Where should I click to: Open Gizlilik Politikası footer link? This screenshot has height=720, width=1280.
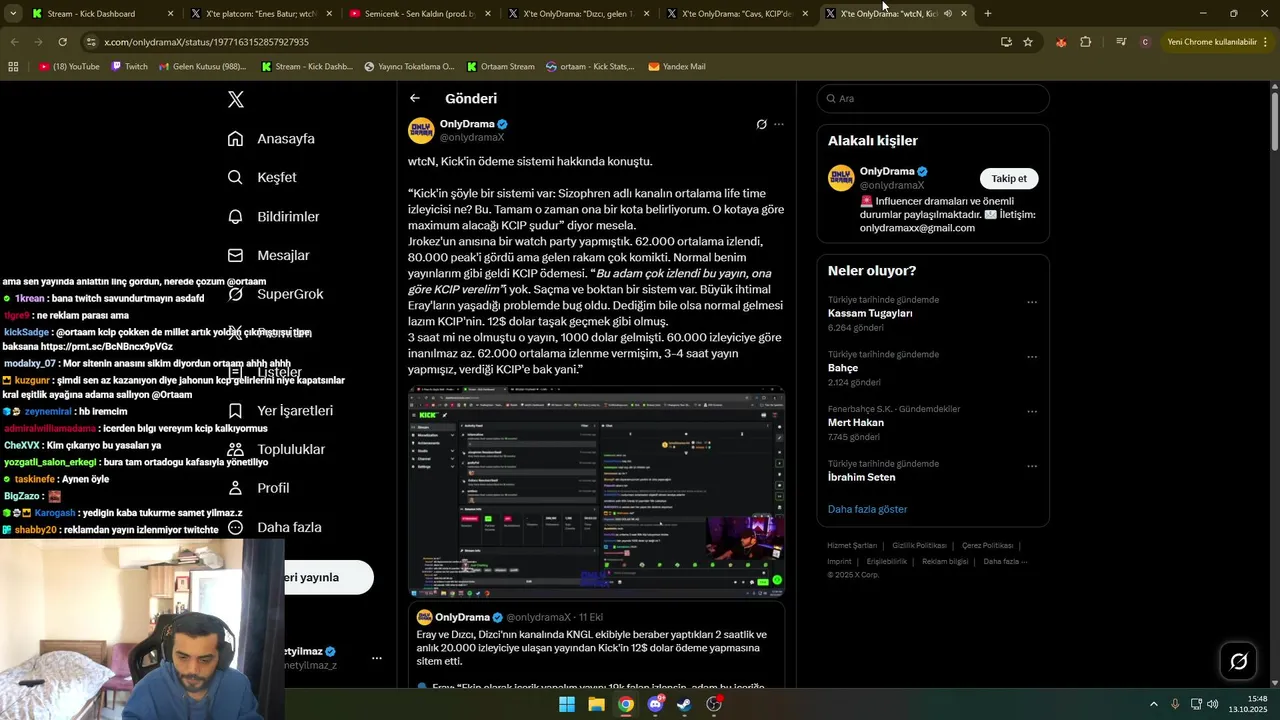point(919,546)
